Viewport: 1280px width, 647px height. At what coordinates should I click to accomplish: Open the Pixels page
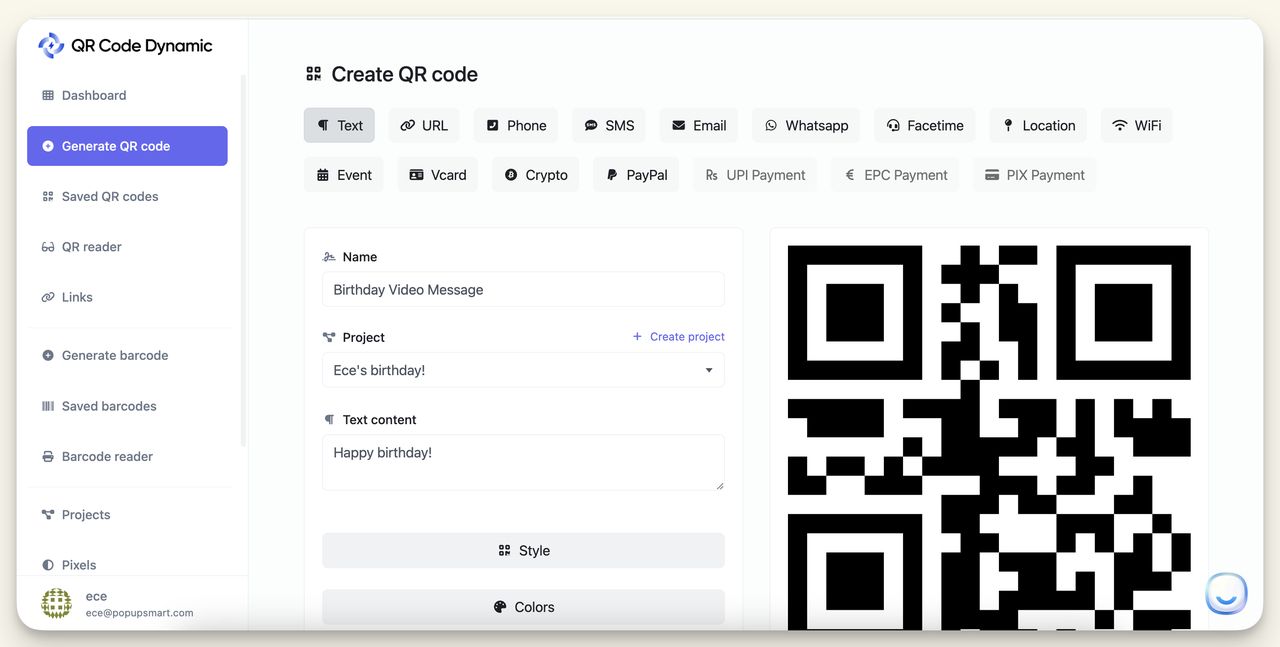tap(127, 563)
